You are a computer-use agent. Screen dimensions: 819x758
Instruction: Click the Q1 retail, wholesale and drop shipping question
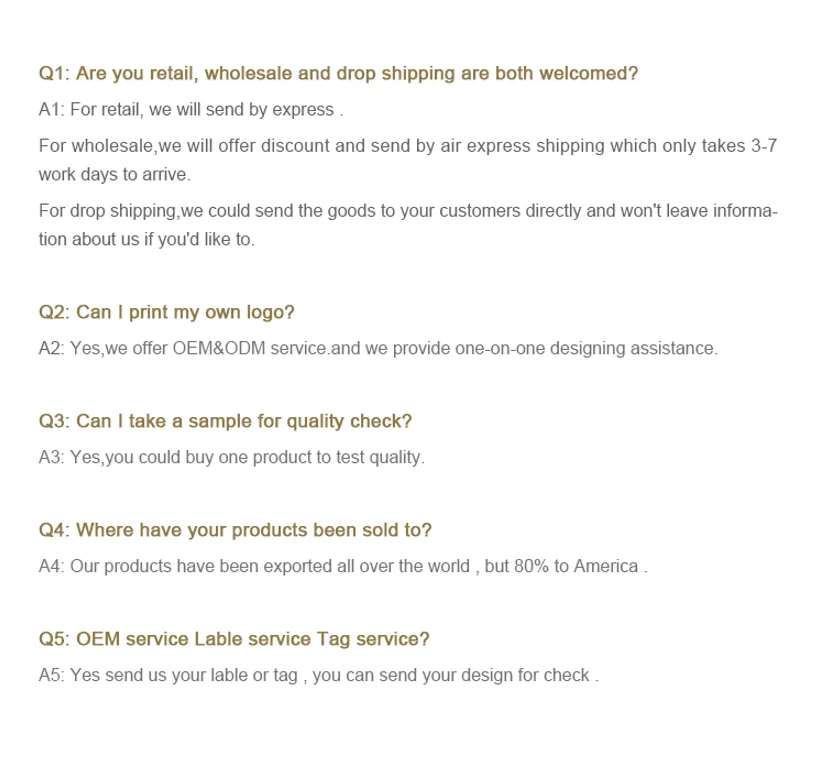338,73
